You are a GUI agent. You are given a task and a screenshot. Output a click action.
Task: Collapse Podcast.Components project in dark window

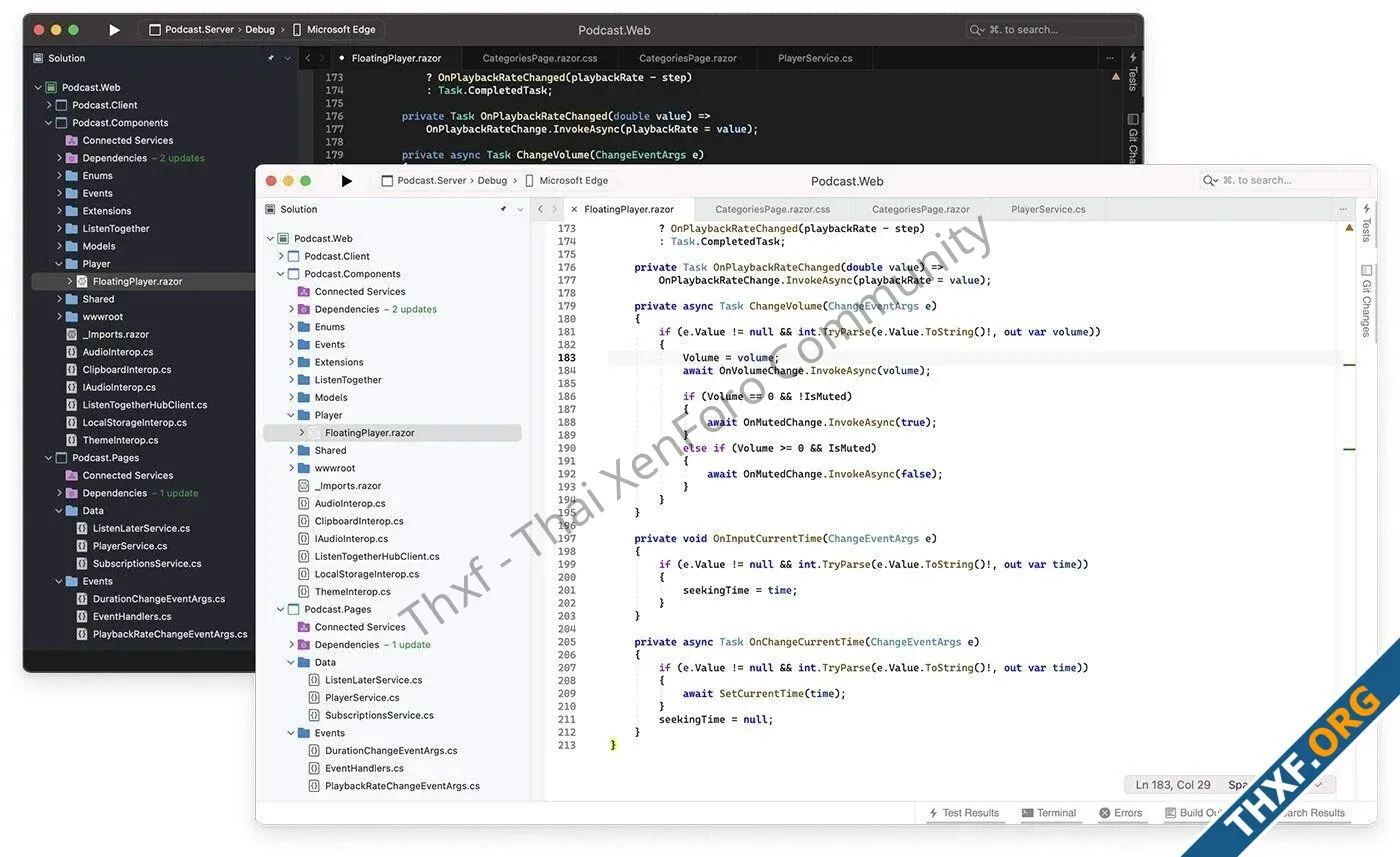click(48, 123)
